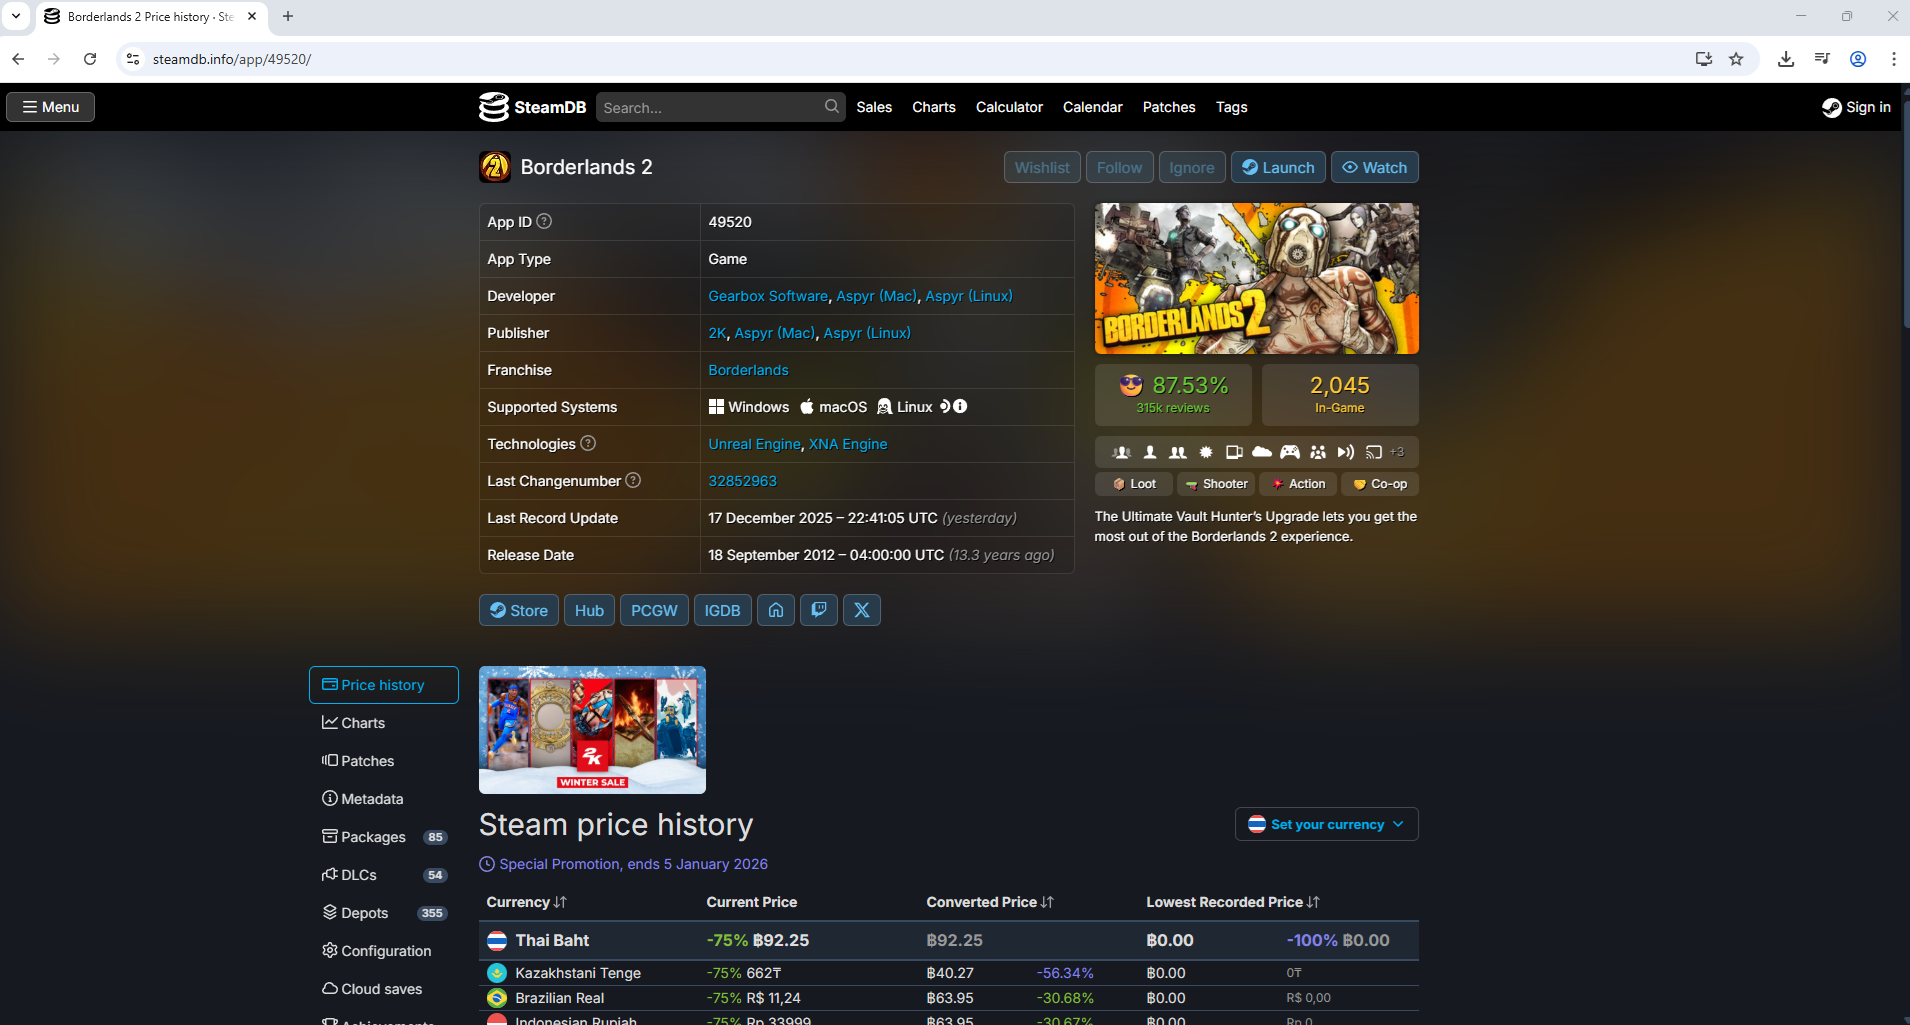Select the Depots sidebar tab
This screenshot has height=1025, width=1910.
tap(384, 913)
